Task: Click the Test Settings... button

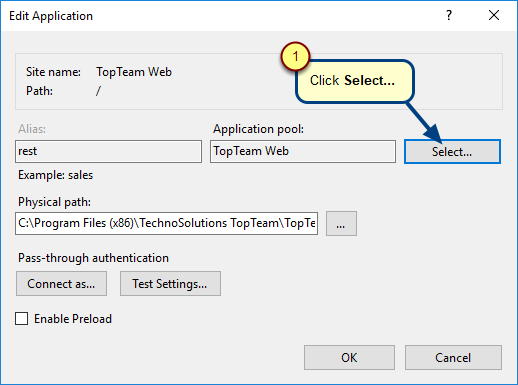Action: [170, 284]
